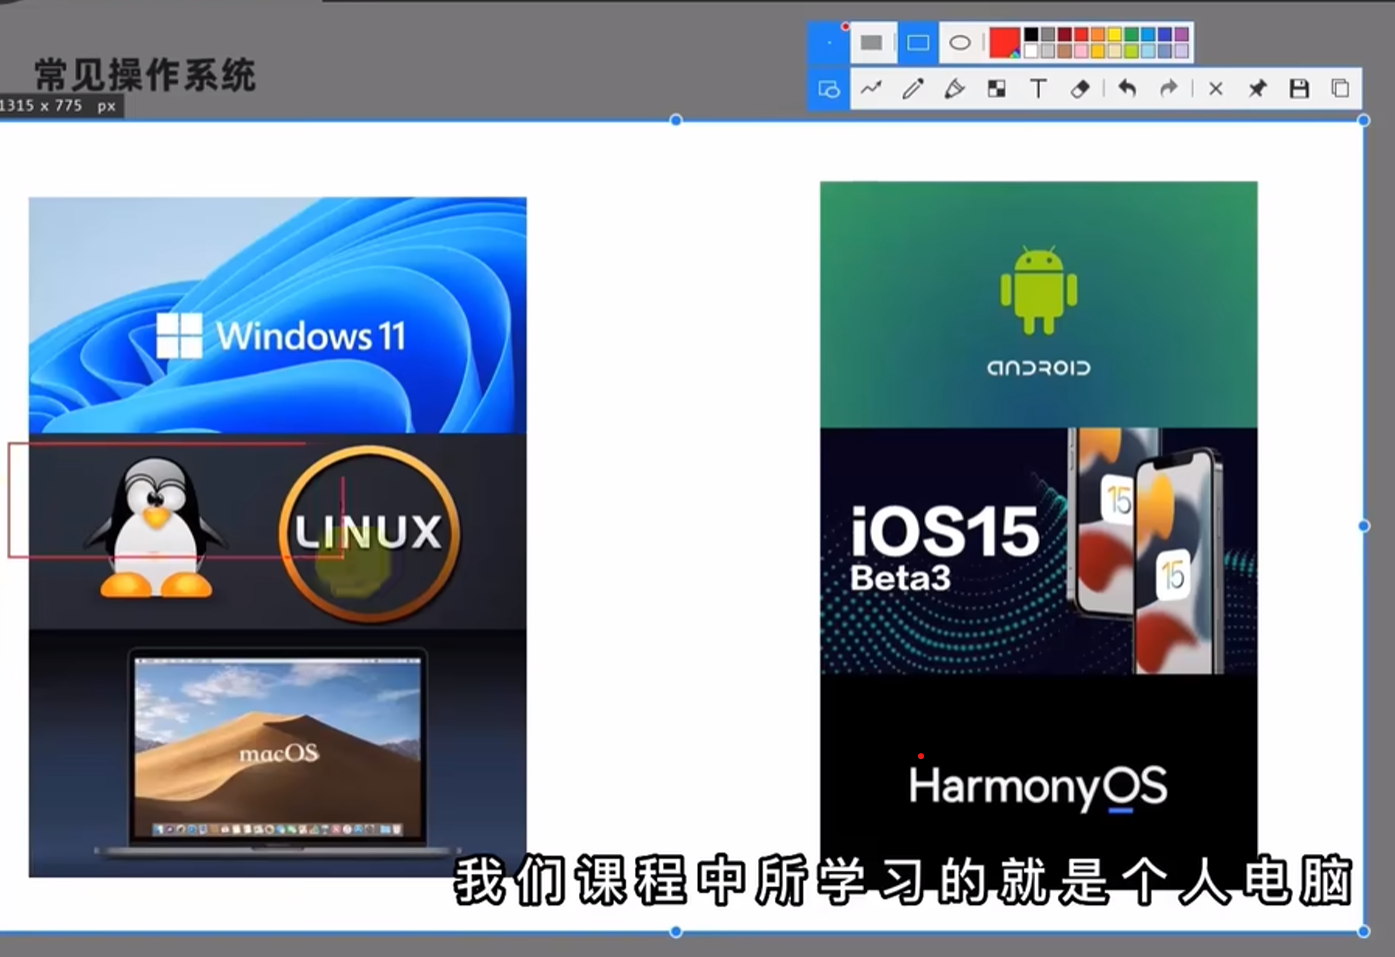Viewport: 1395px width, 957px height.
Task: Select the marker highlighter tool
Action: [x=955, y=89]
